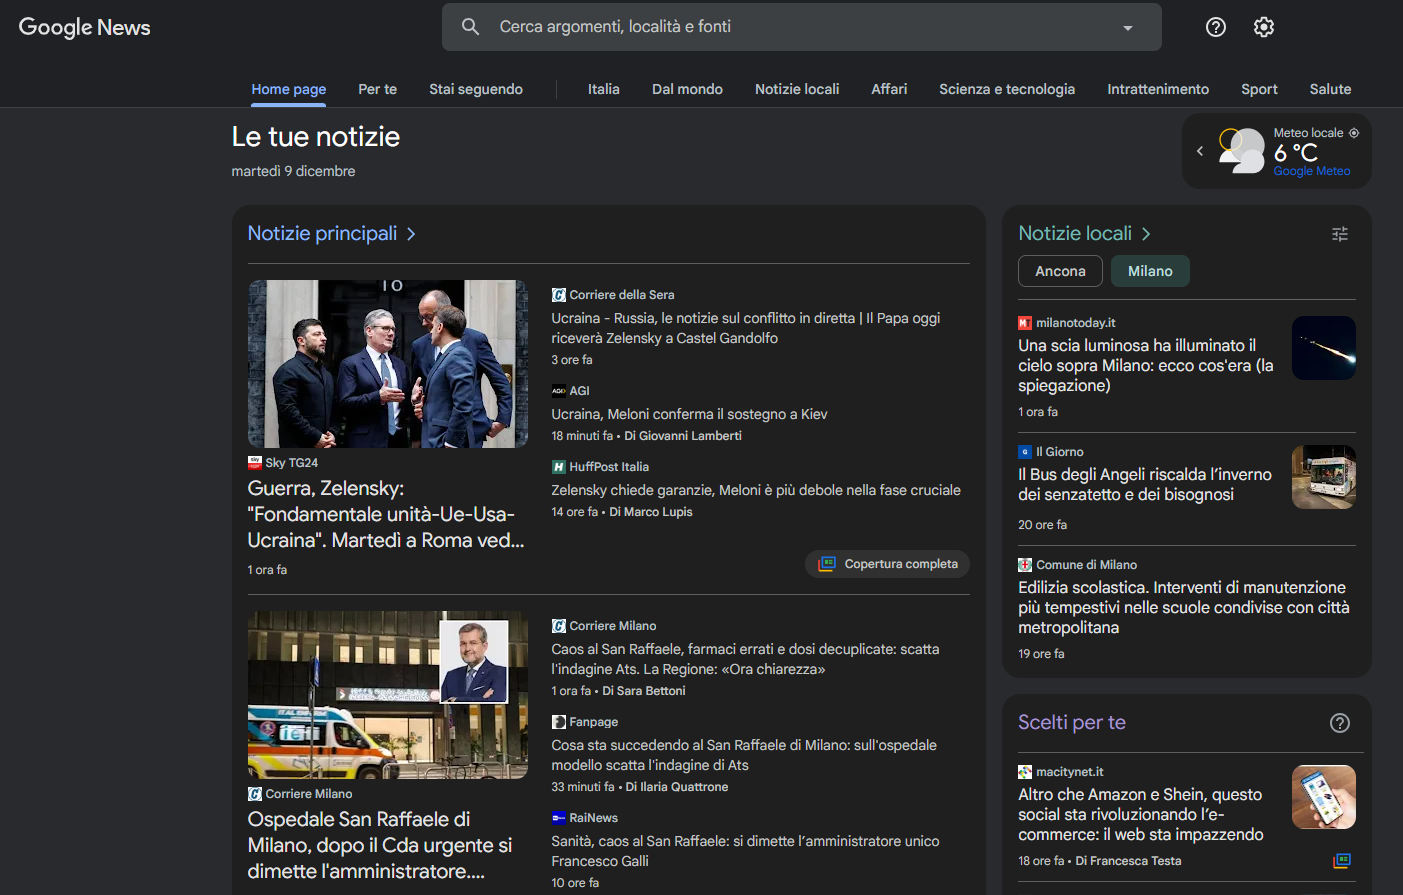Click the local weather location target icon
Viewport: 1403px width, 895px height.
click(x=1354, y=133)
